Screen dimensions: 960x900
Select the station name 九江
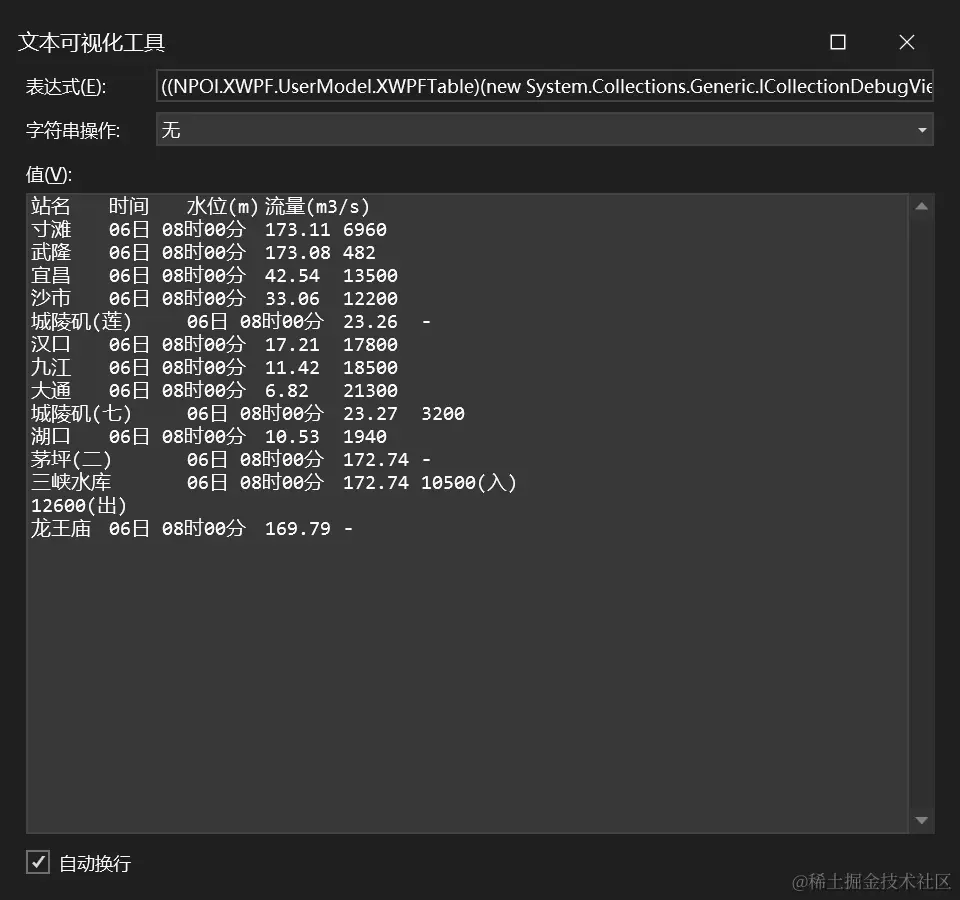coord(51,367)
